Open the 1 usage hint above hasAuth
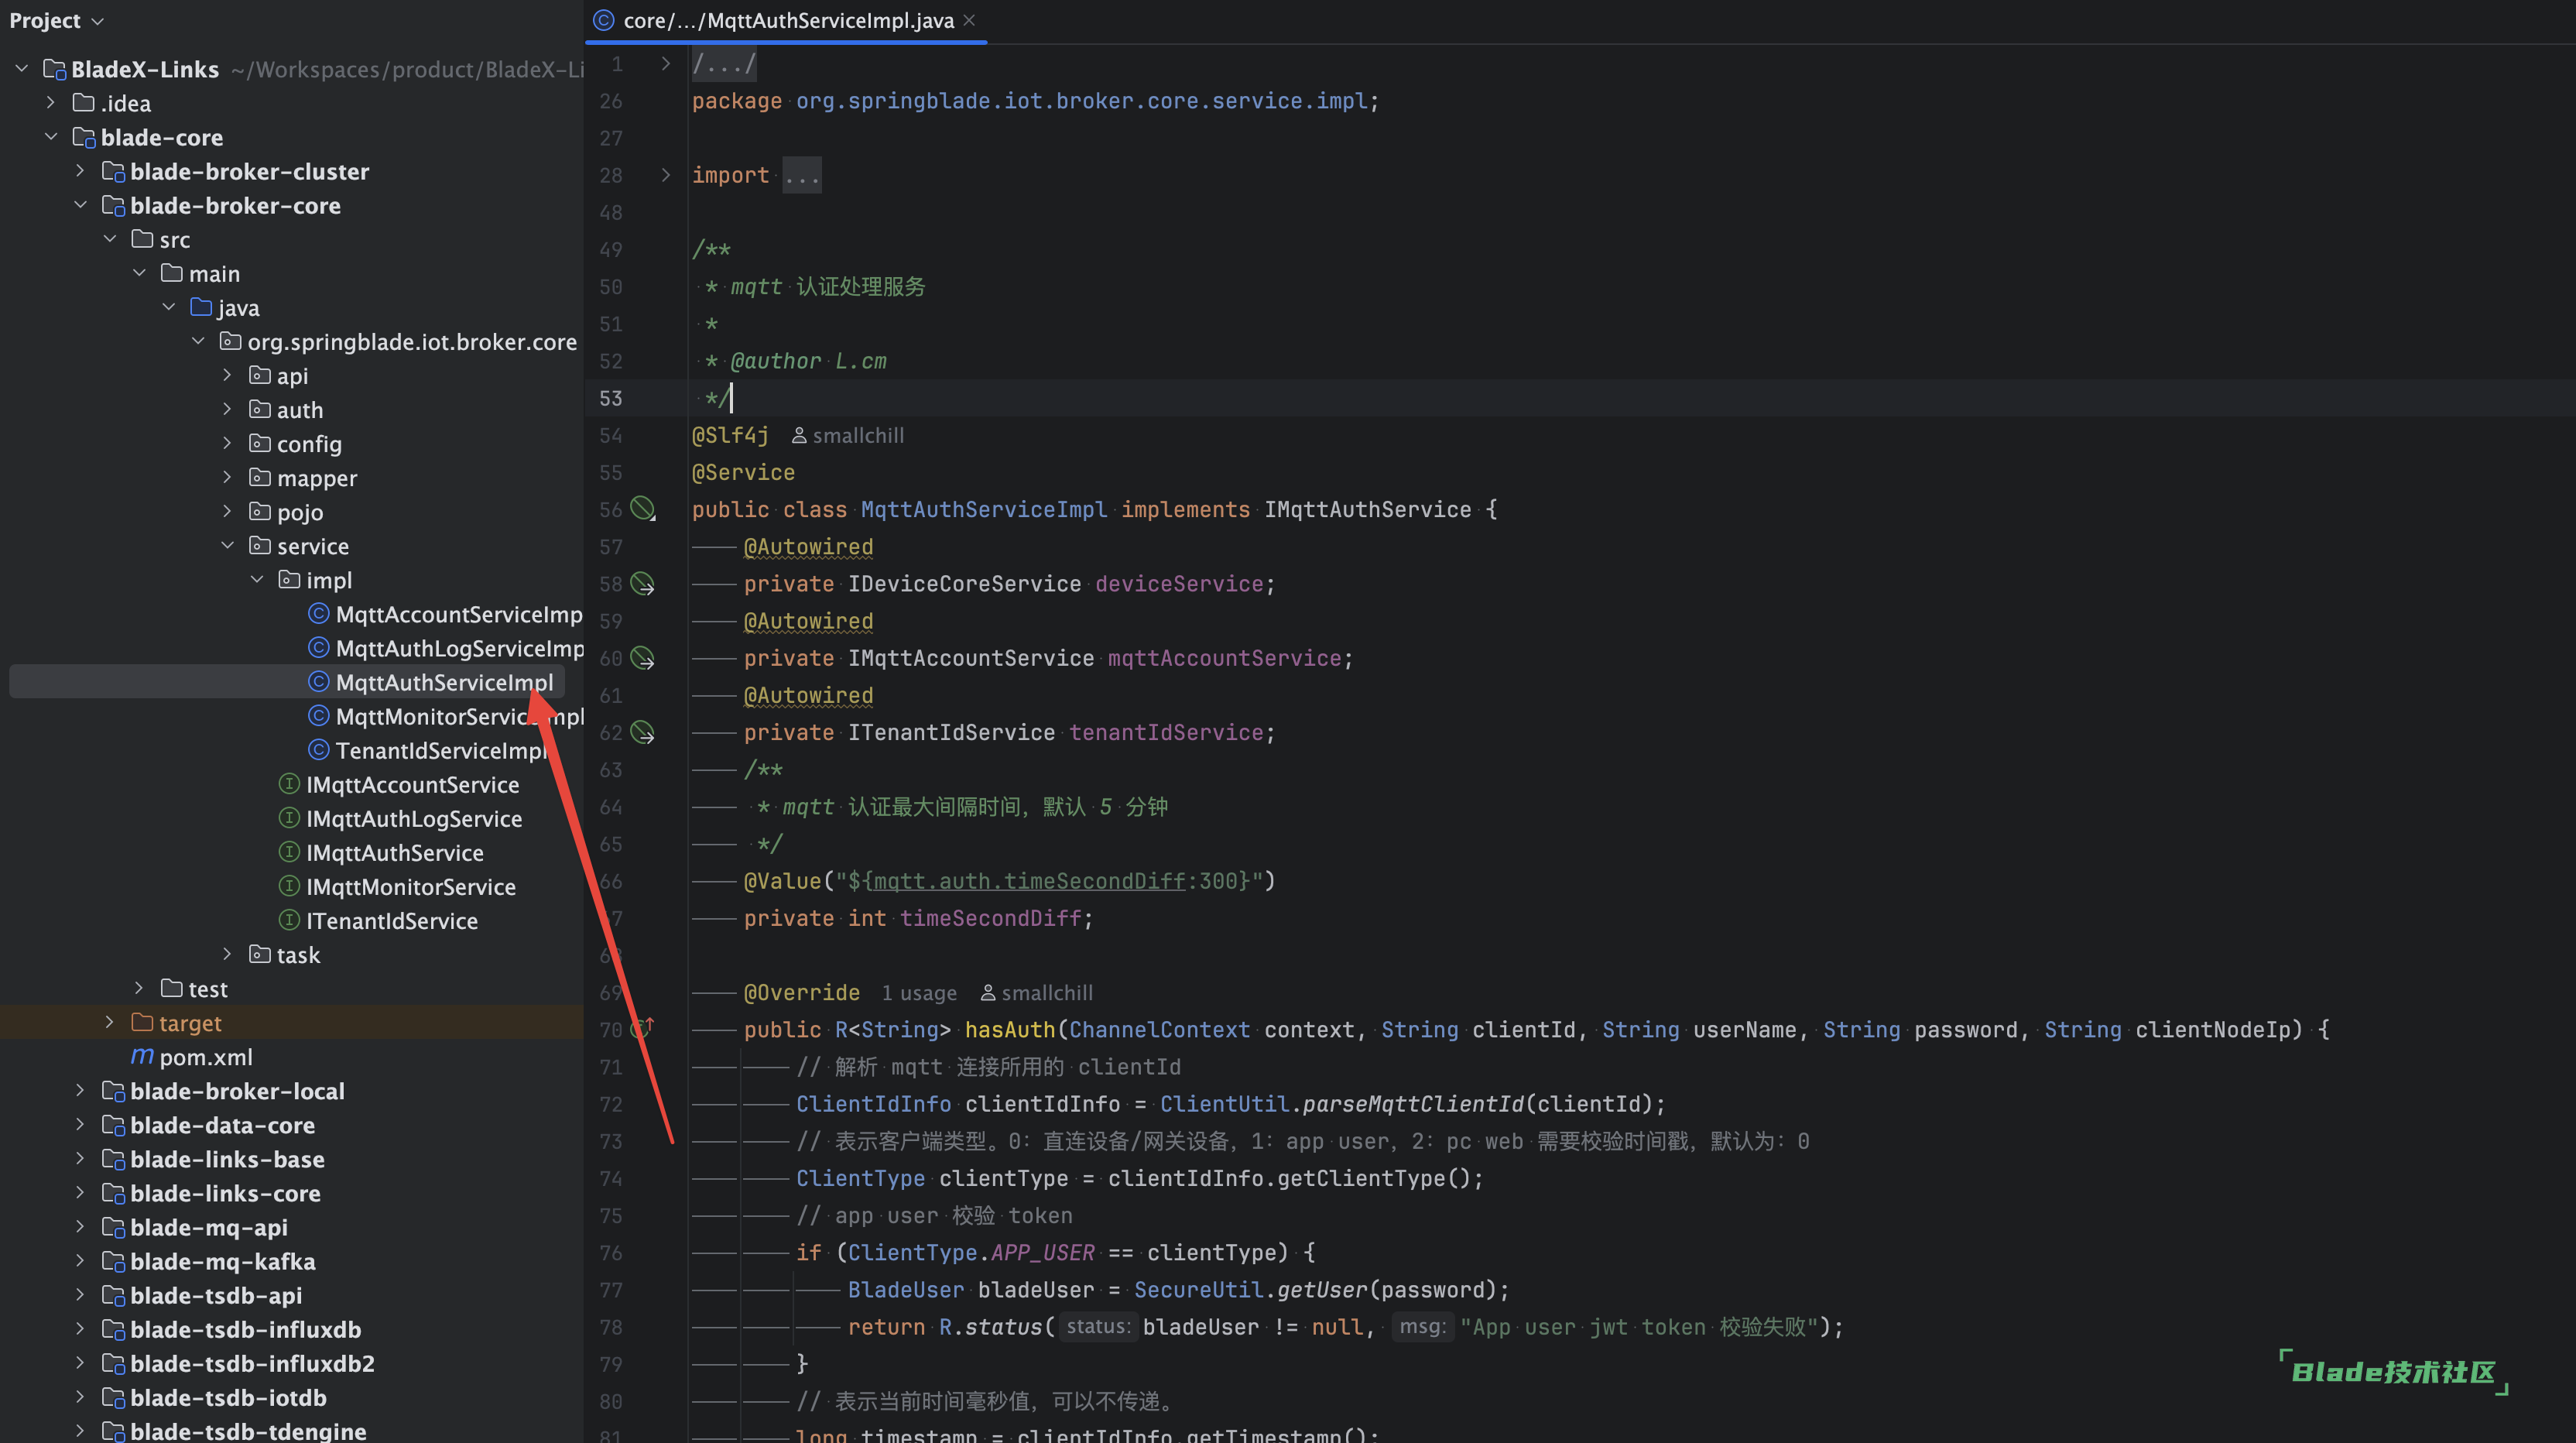This screenshot has height=1443, width=2576. tap(918, 993)
